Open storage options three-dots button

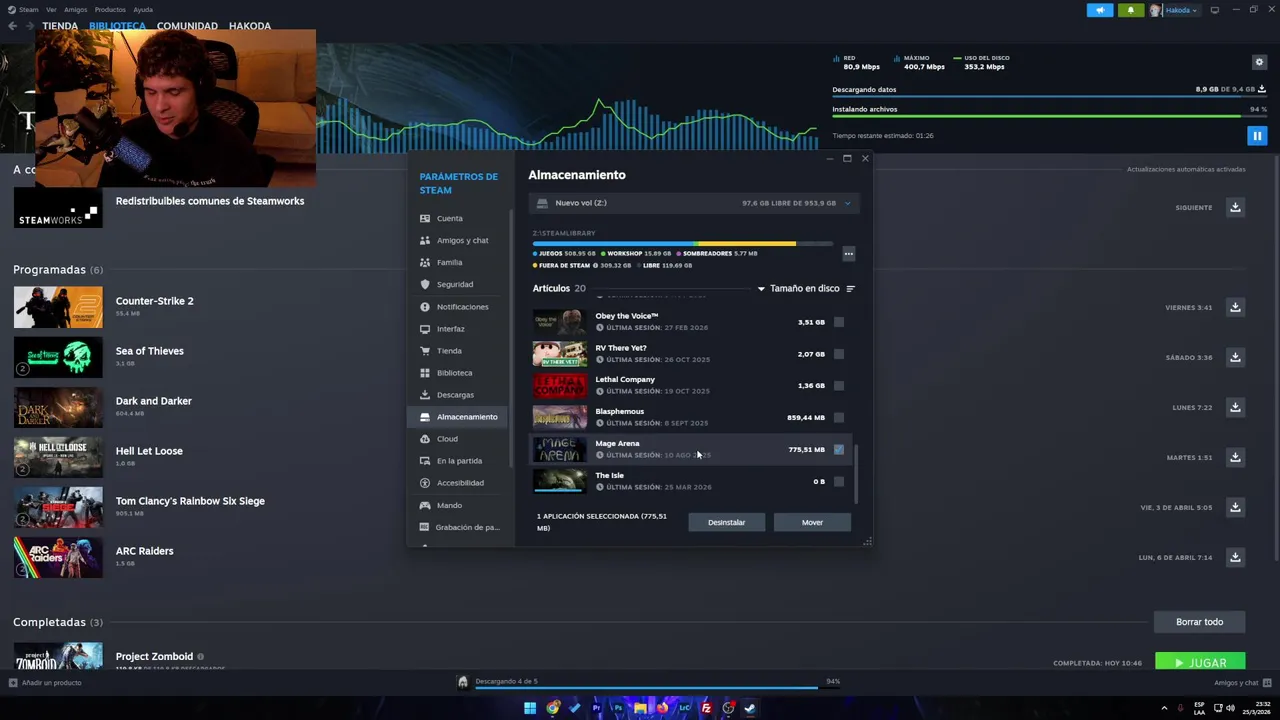point(848,254)
